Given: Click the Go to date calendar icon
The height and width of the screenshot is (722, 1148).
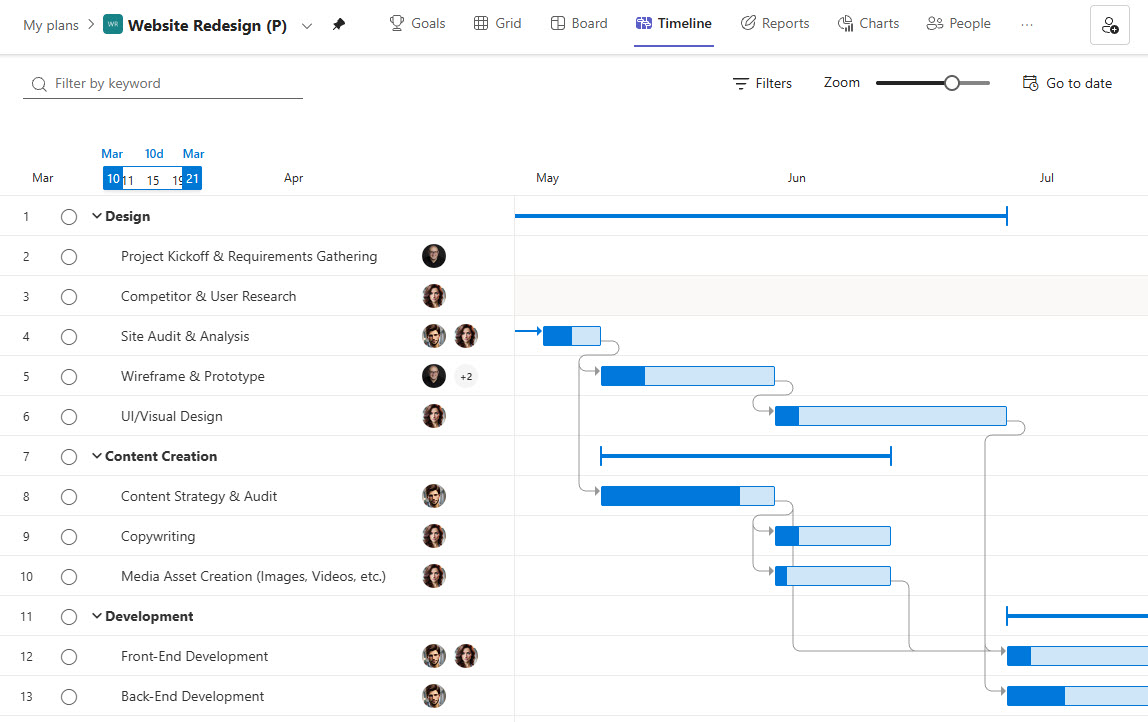Looking at the screenshot, I should pyautogui.click(x=1030, y=83).
